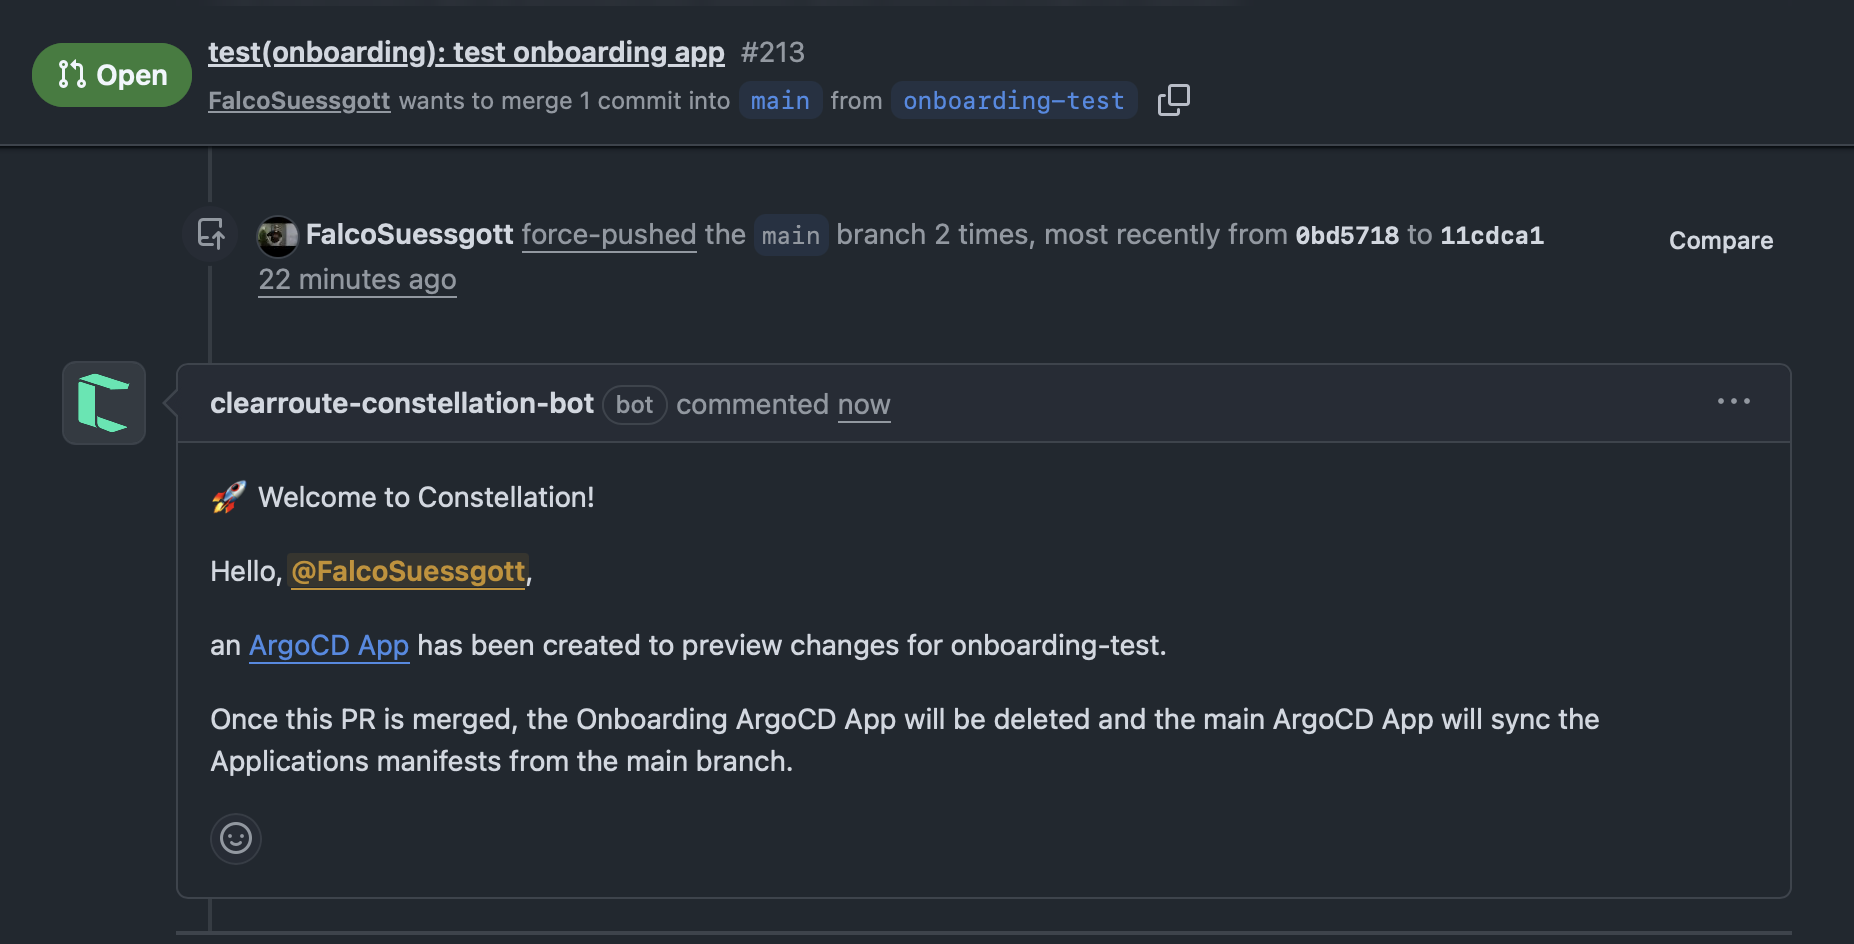
Task: Open clearroute-constellation-bot profile name
Action: pos(402,403)
